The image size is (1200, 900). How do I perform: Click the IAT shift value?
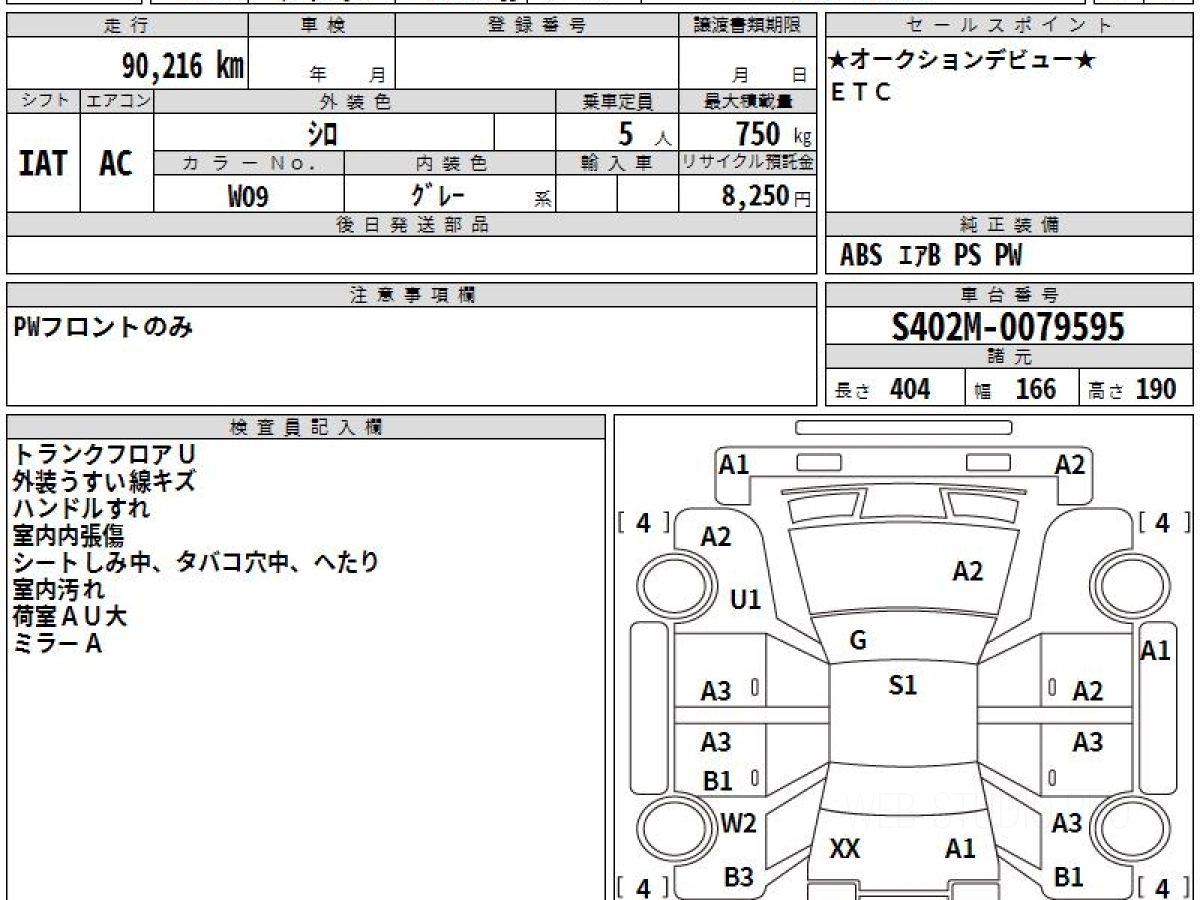coord(43,163)
